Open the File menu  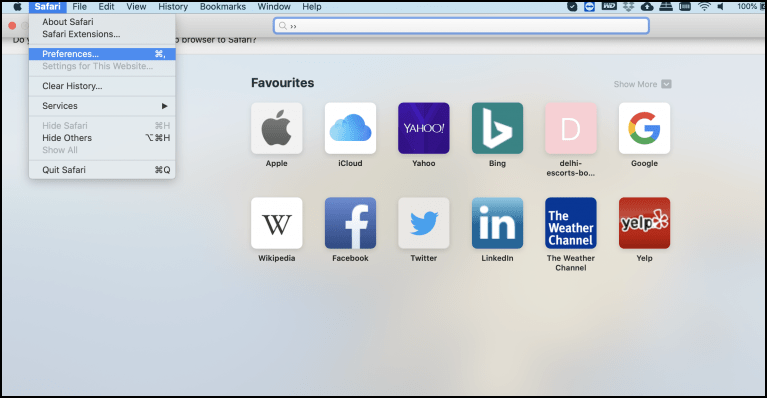[x=79, y=6]
